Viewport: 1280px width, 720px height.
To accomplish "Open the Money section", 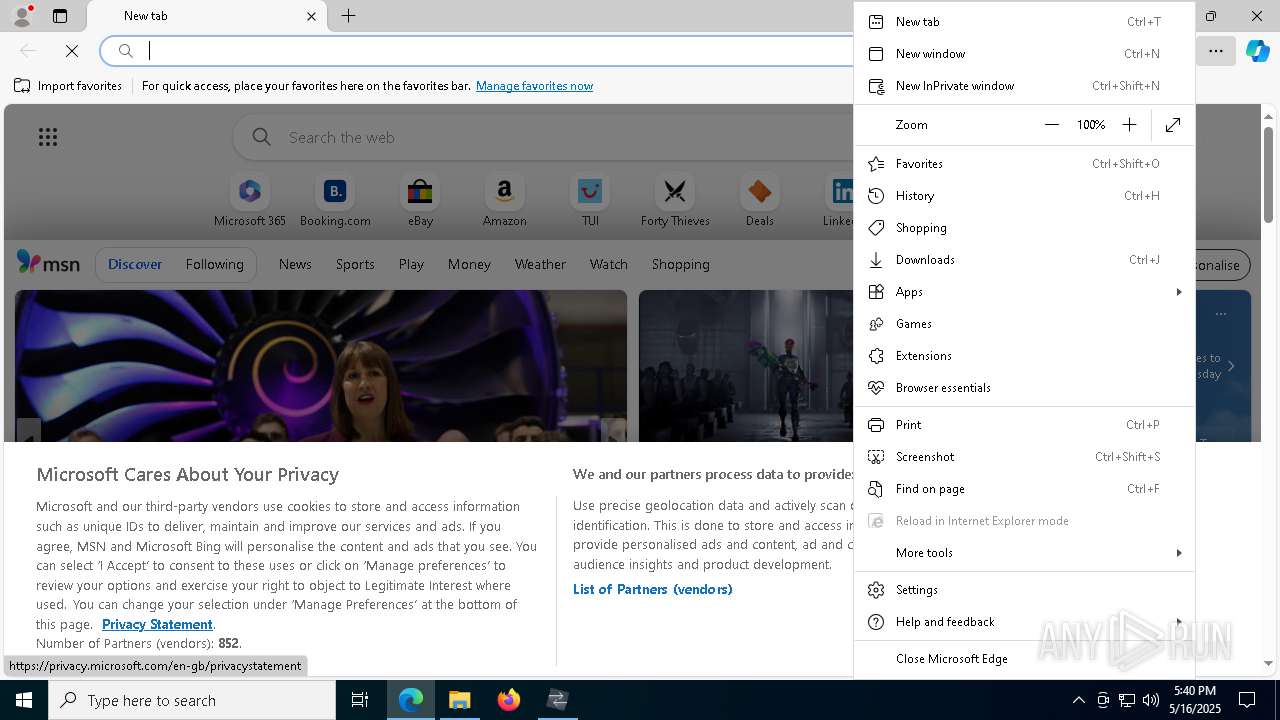I will [469, 264].
